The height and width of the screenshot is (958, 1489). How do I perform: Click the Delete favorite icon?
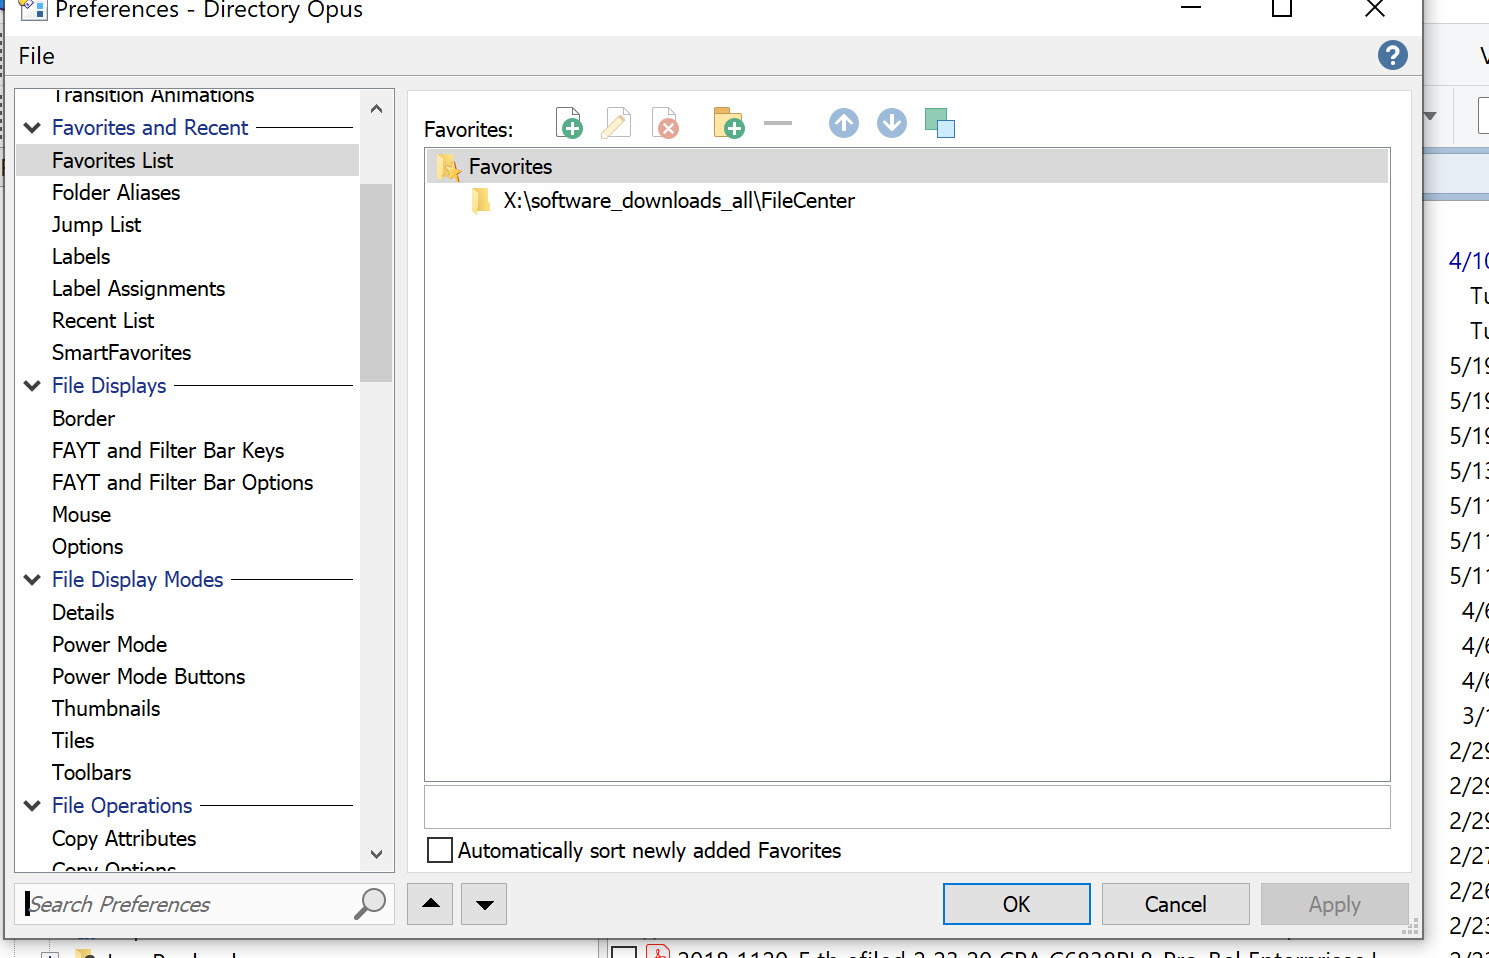665,123
